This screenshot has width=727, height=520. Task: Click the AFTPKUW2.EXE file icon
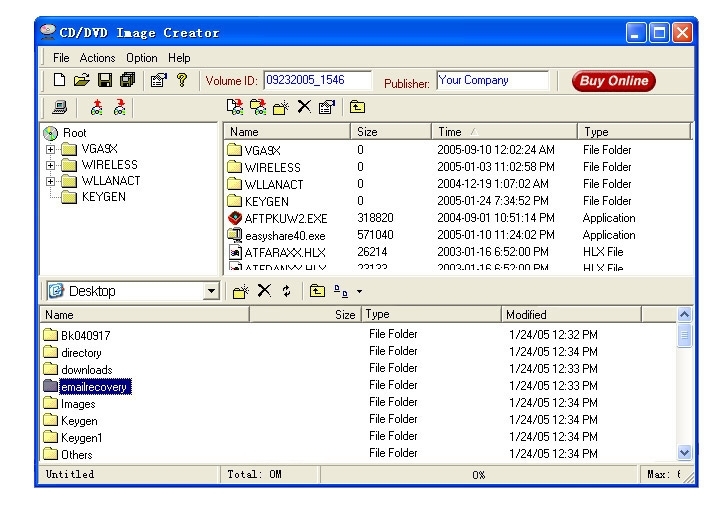pyautogui.click(x=235, y=218)
